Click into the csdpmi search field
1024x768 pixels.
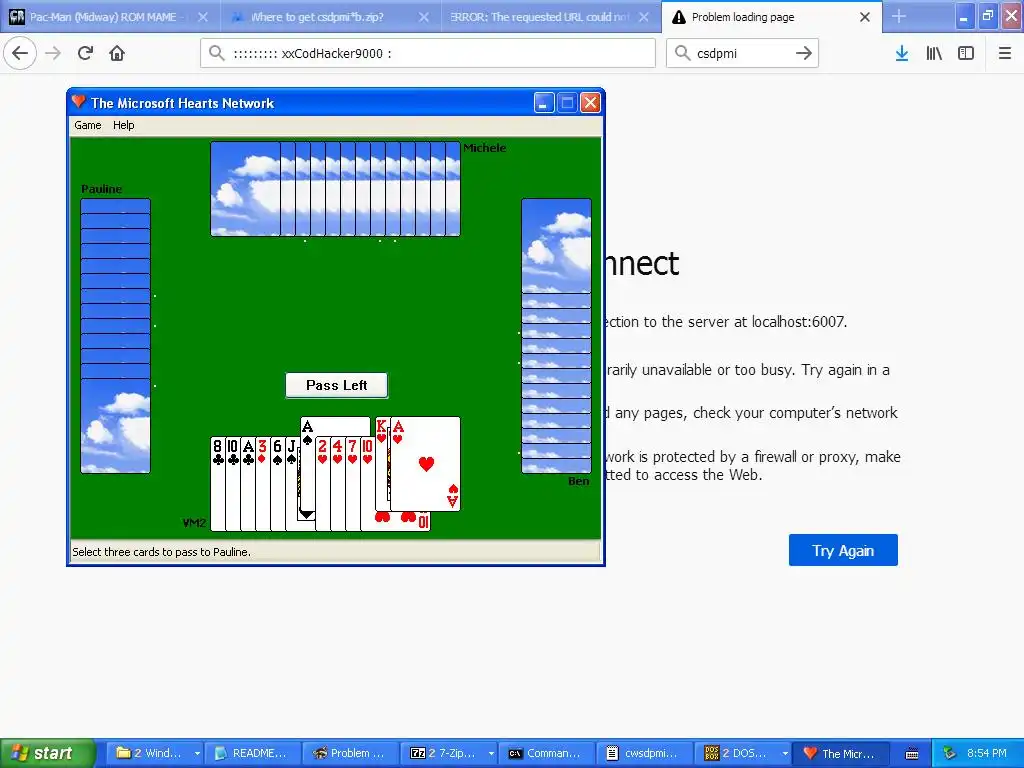(x=742, y=53)
